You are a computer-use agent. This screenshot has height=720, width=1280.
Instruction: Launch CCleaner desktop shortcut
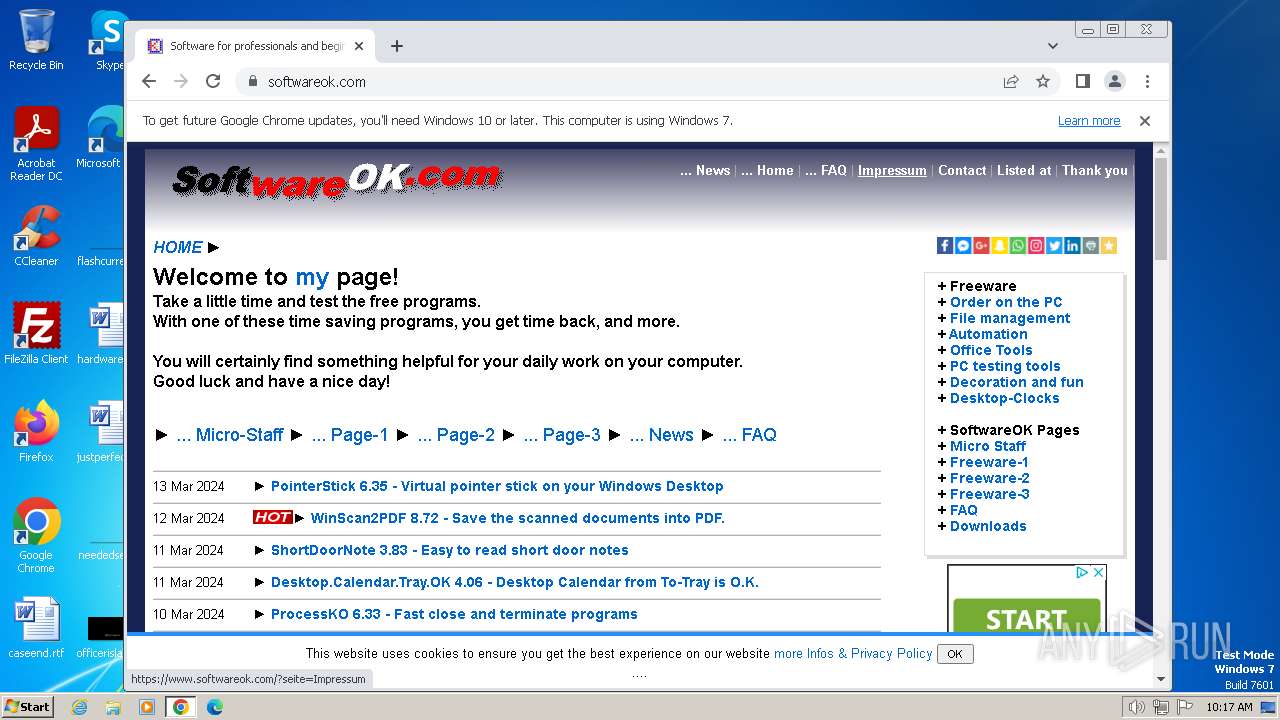click(x=36, y=236)
